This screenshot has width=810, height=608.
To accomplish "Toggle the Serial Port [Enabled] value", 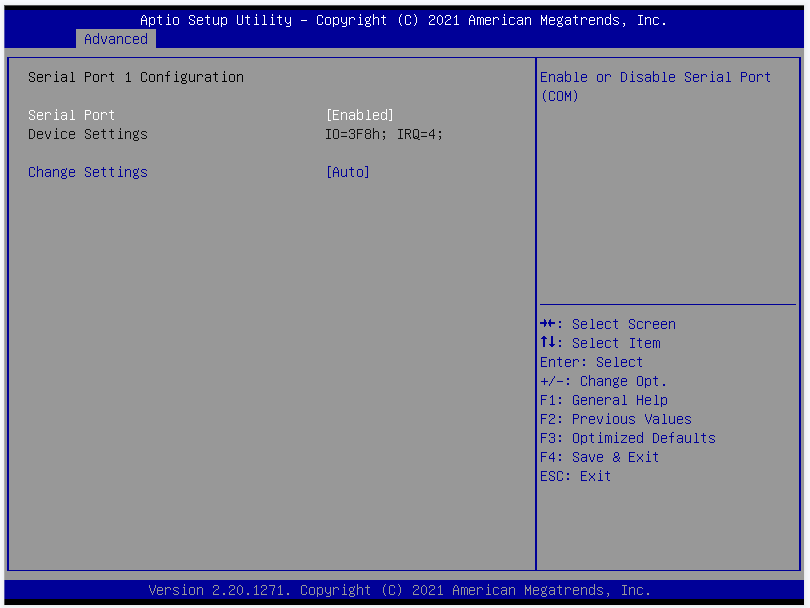I will [x=360, y=115].
